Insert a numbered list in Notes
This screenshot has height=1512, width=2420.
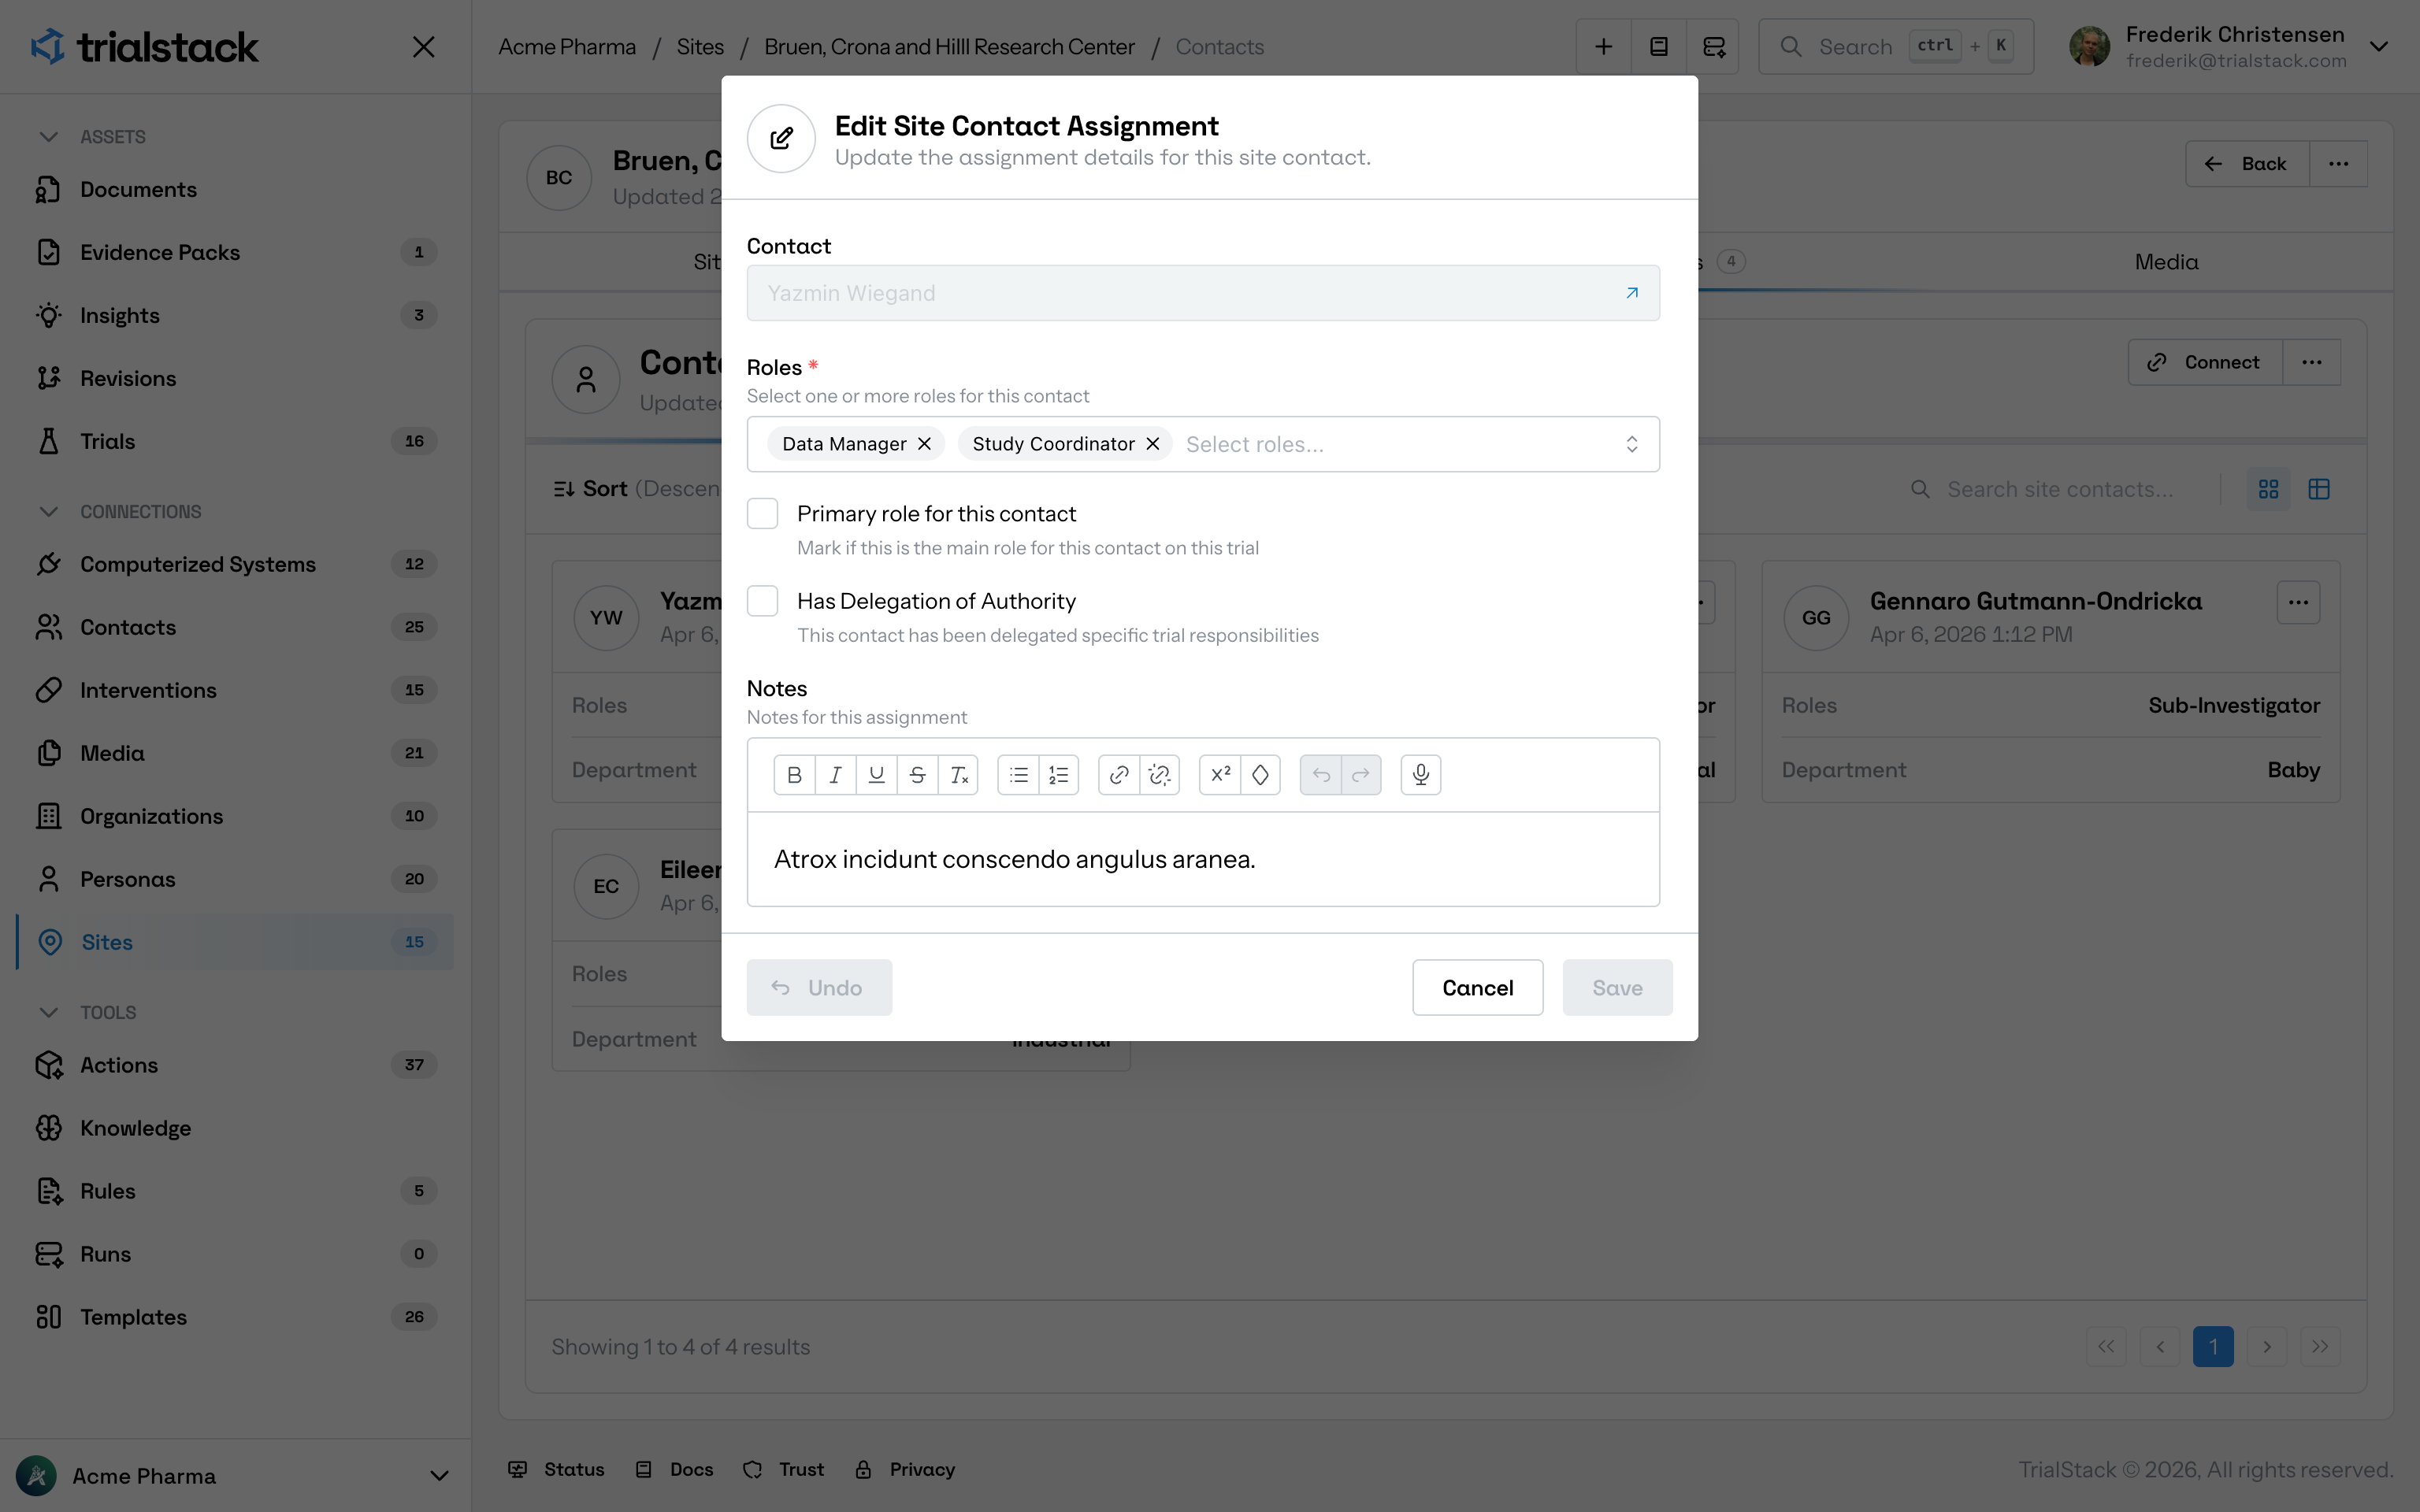pyautogui.click(x=1059, y=775)
